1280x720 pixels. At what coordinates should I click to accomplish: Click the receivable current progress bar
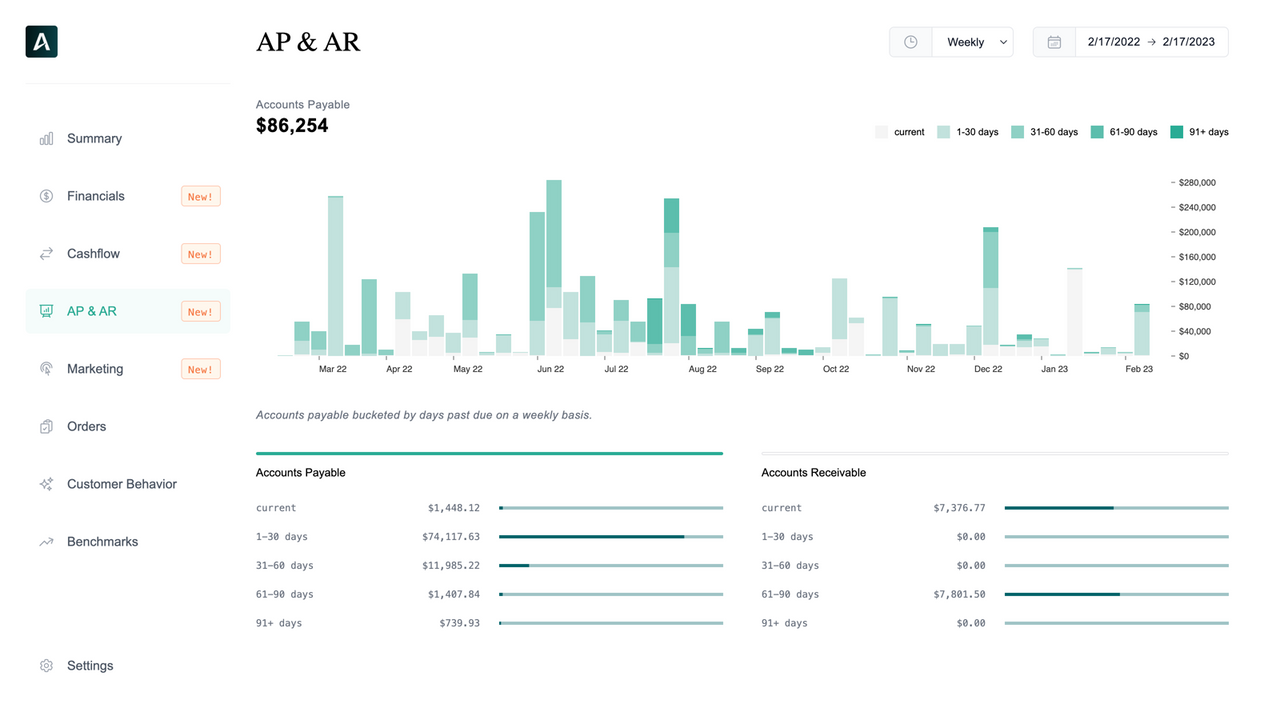[x=1116, y=508]
